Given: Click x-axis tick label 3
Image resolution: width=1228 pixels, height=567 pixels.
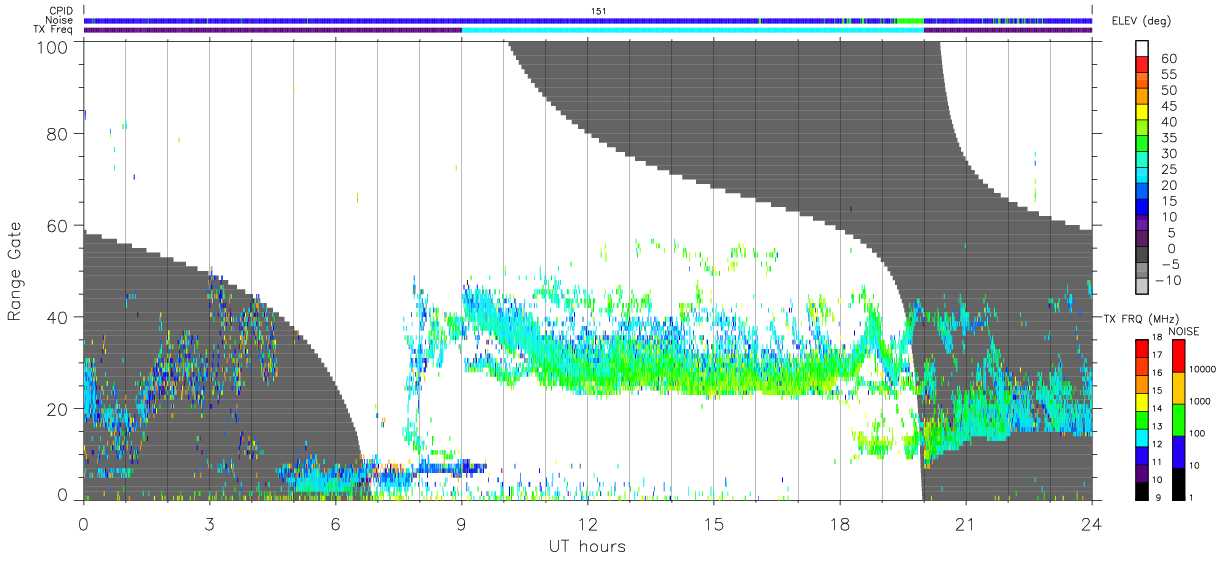Looking at the screenshot, I should click(x=209, y=523).
